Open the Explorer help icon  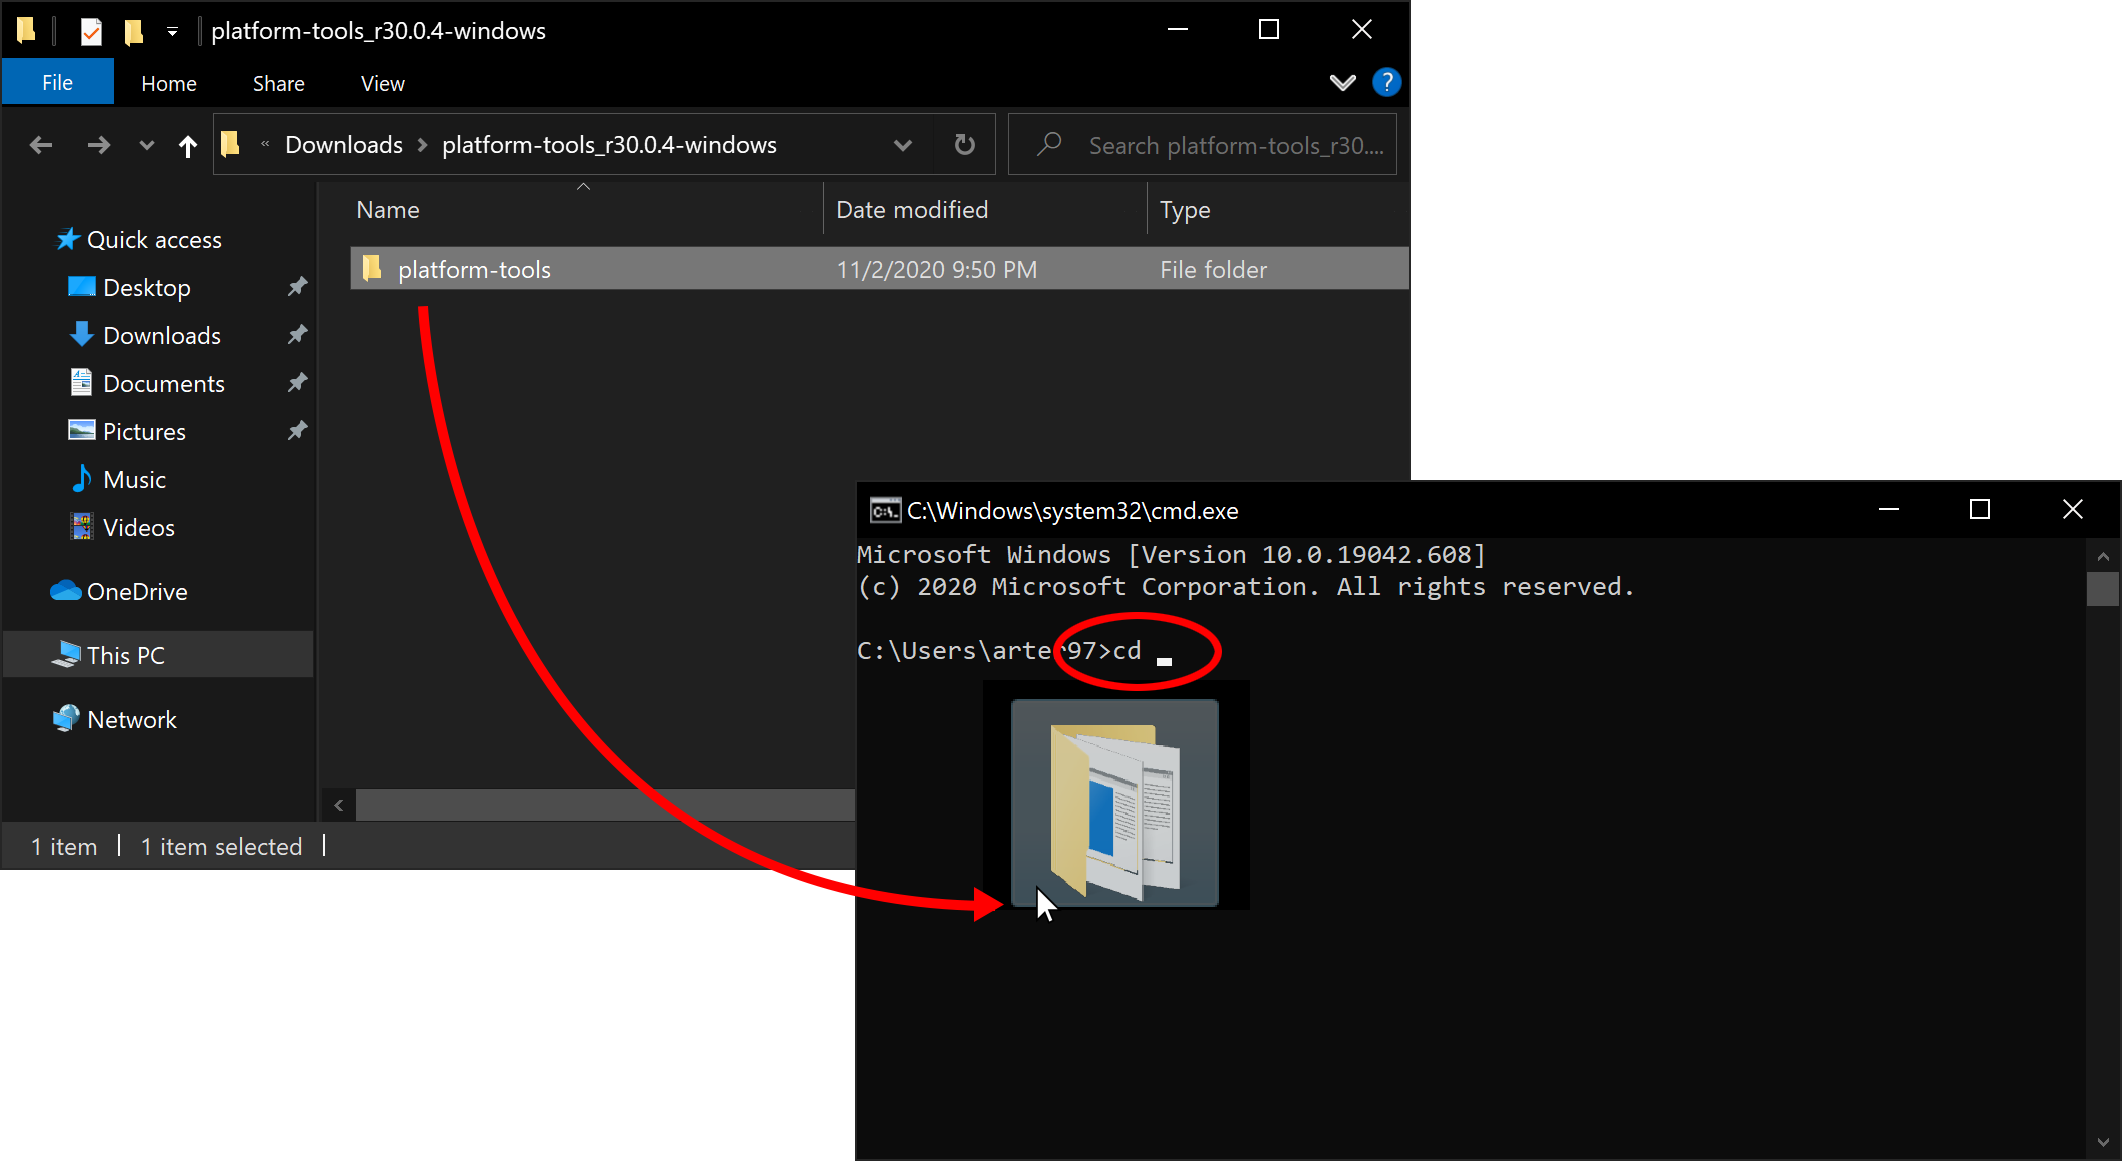click(x=1386, y=83)
